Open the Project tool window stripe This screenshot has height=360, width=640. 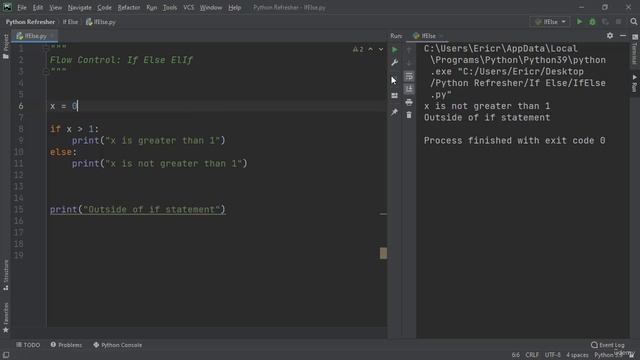point(6,47)
